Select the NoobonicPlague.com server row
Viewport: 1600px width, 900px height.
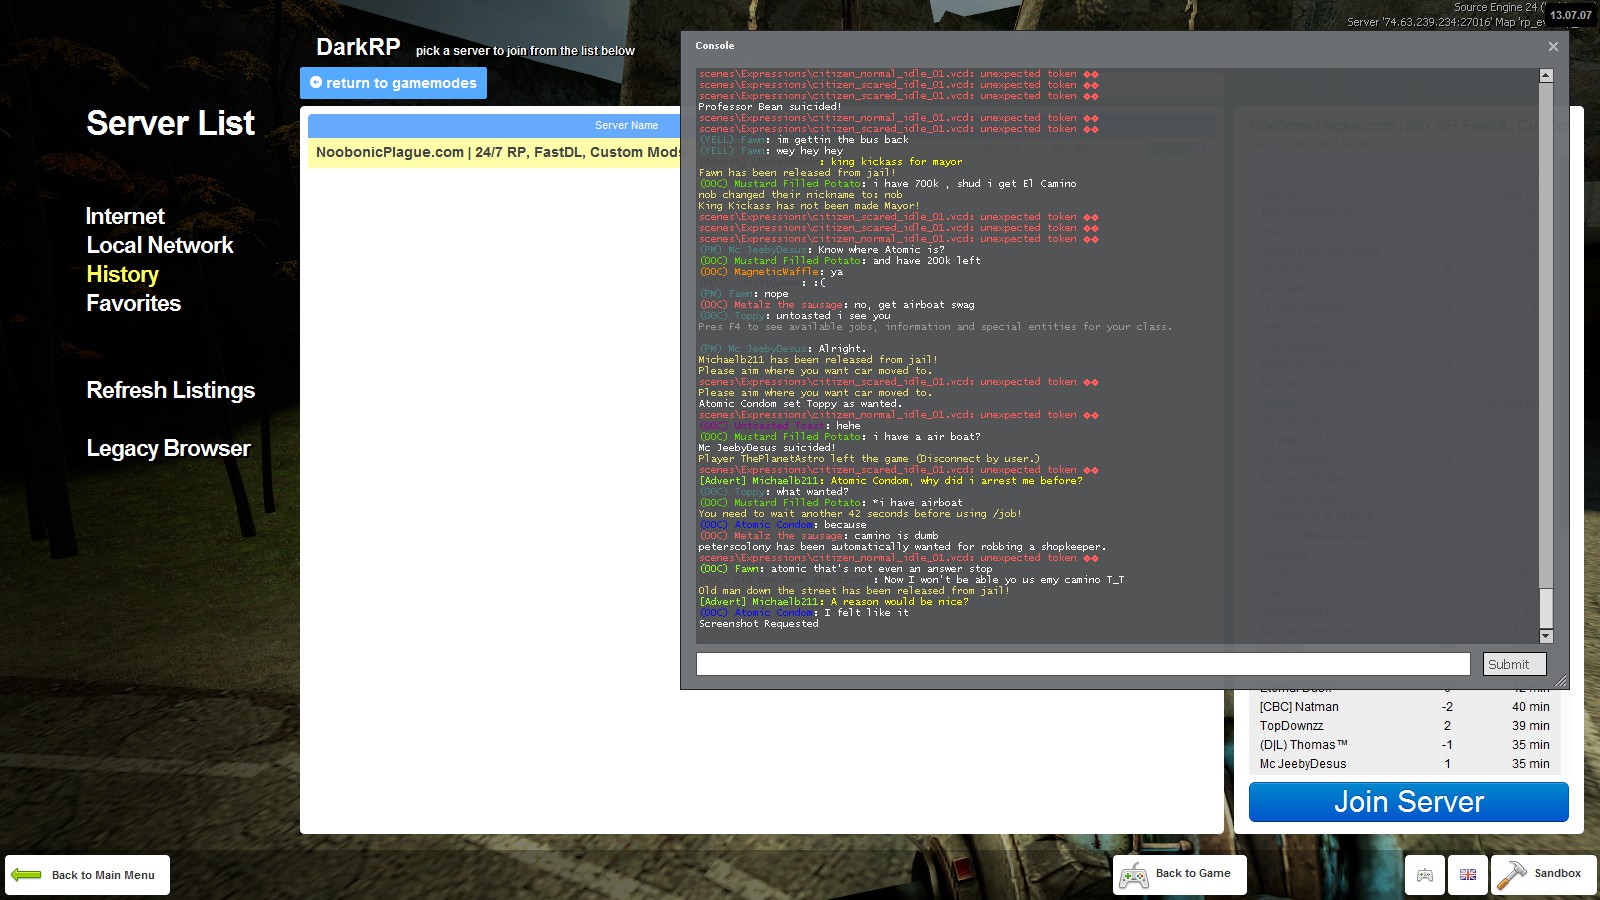(x=494, y=152)
